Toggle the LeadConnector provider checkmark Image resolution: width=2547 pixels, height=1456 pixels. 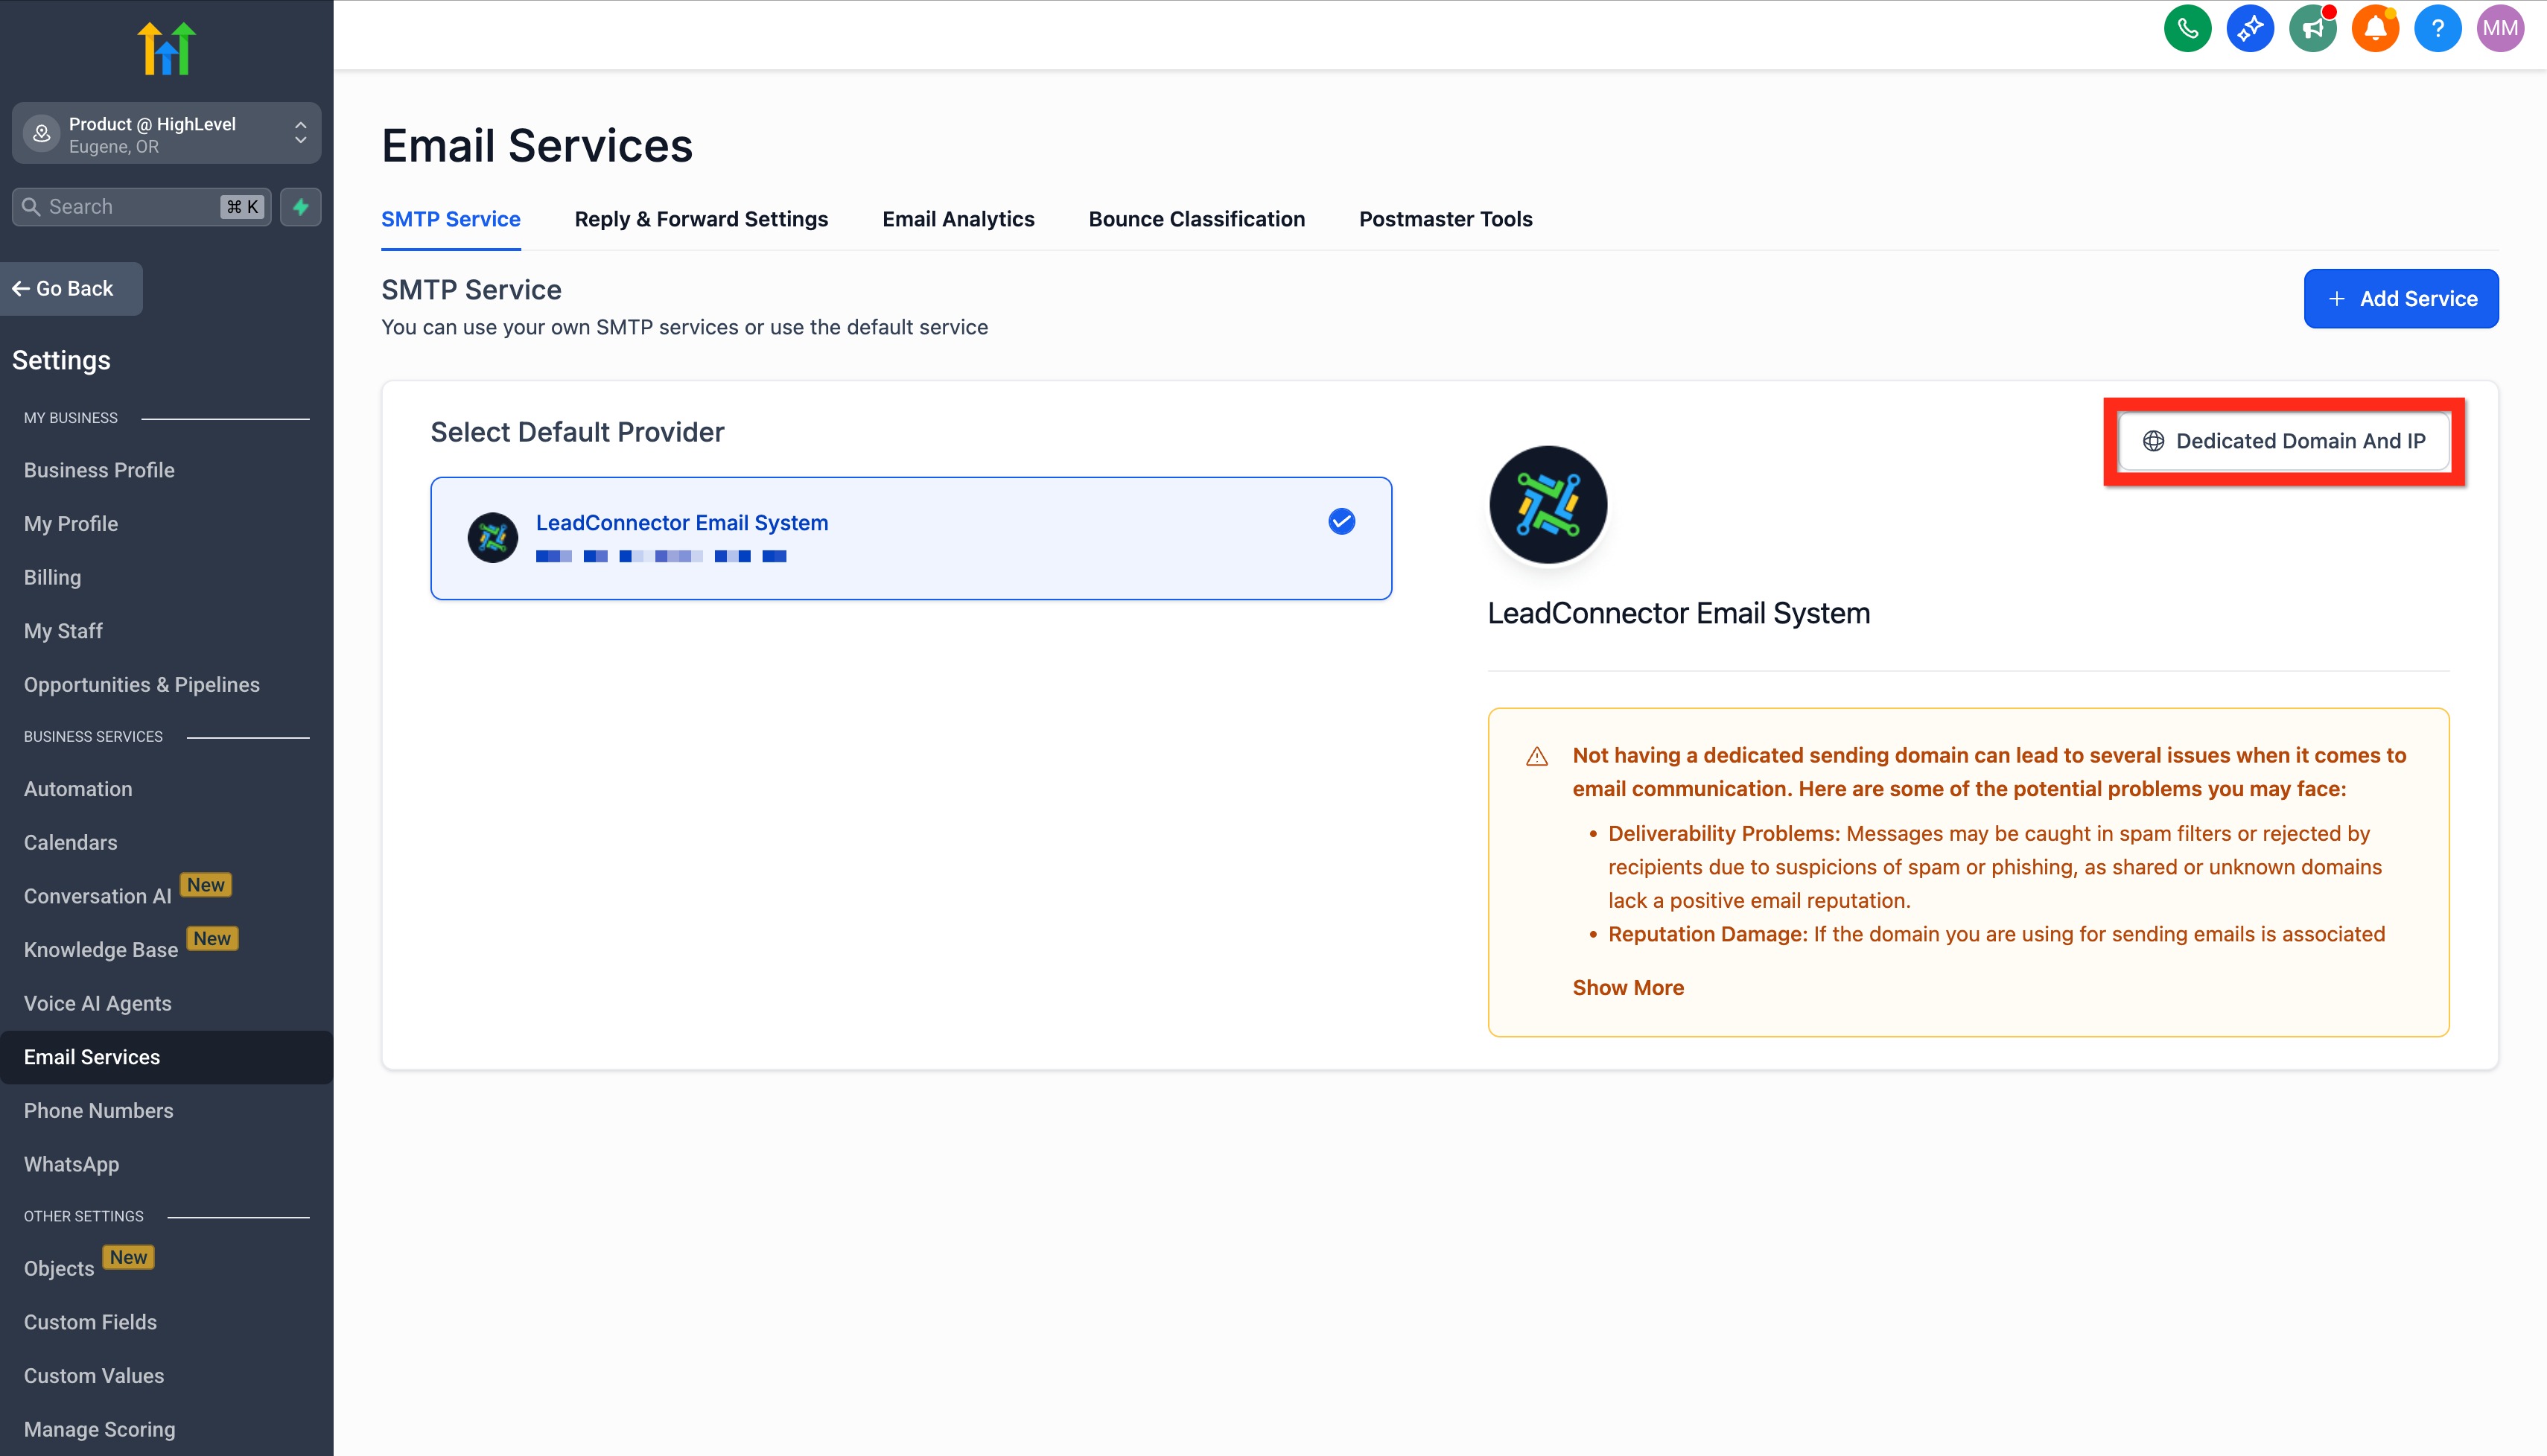[x=1341, y=521]
